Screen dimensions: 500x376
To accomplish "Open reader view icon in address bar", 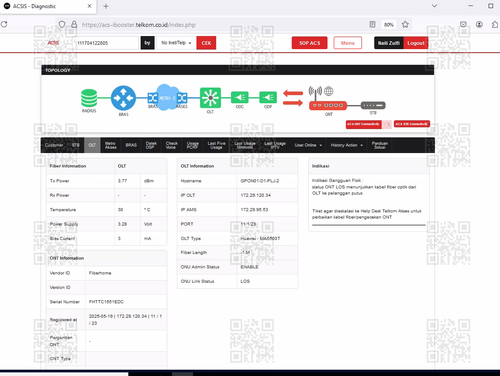I will pyautogui.click(x=372, y=24).
